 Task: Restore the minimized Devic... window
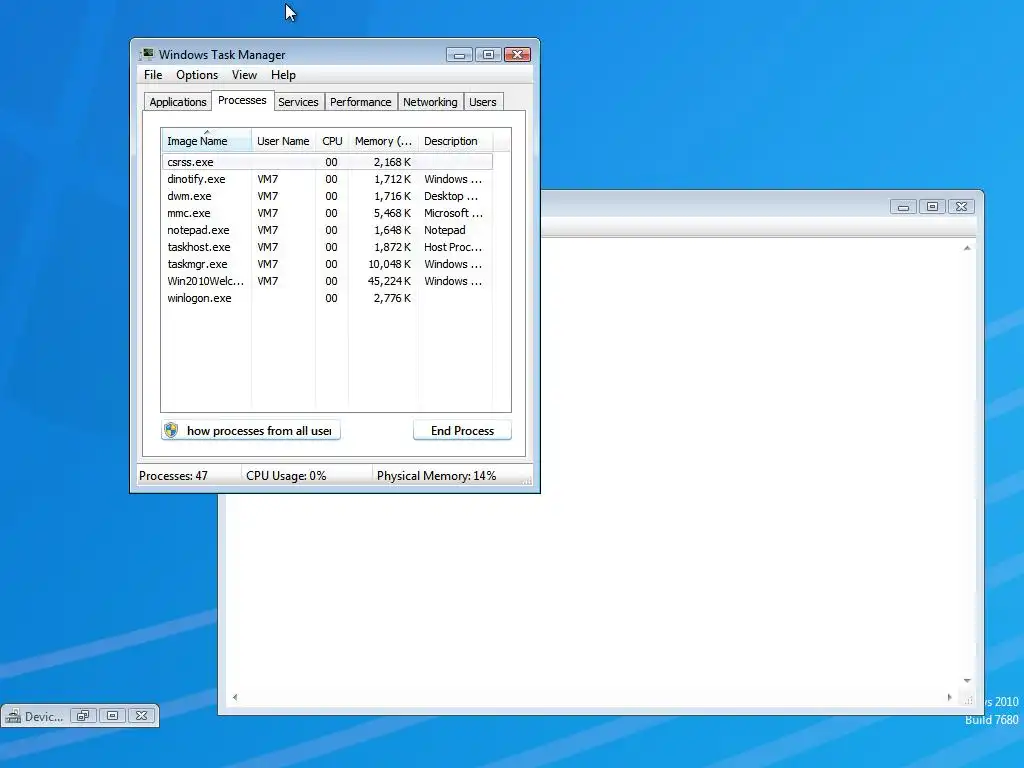coord(83,716)
